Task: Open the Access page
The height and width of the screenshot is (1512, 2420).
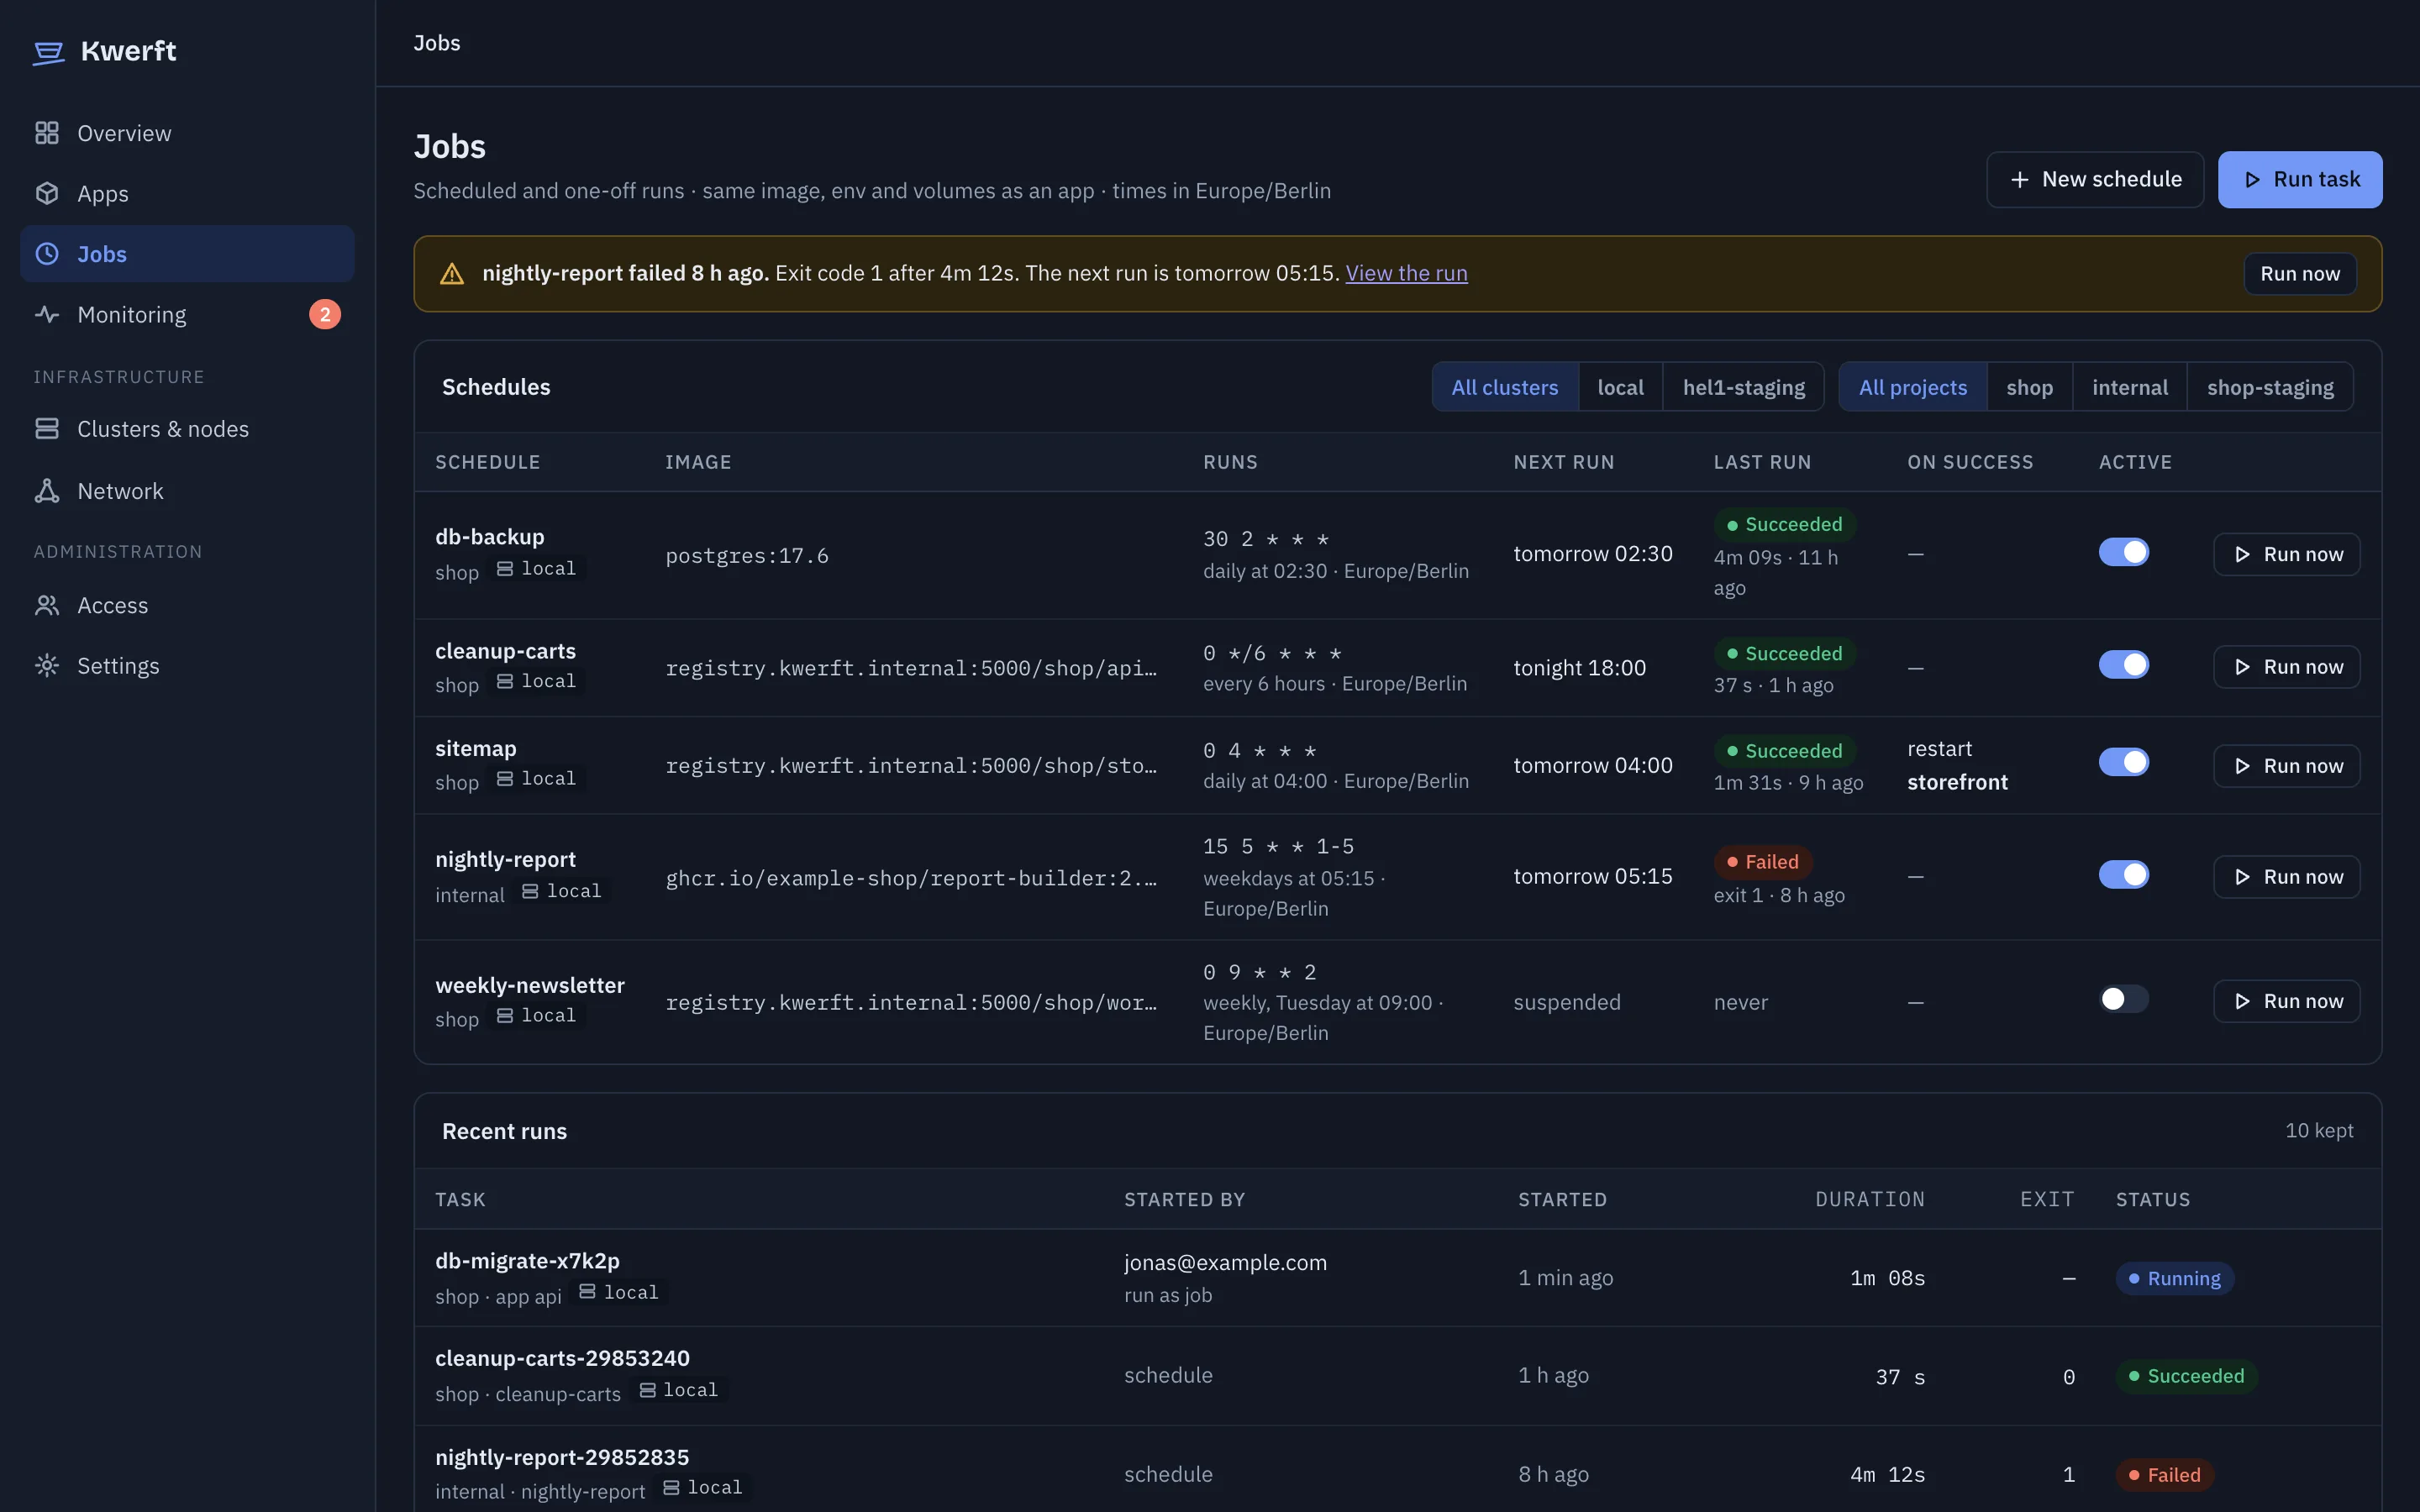Action: 187,605
